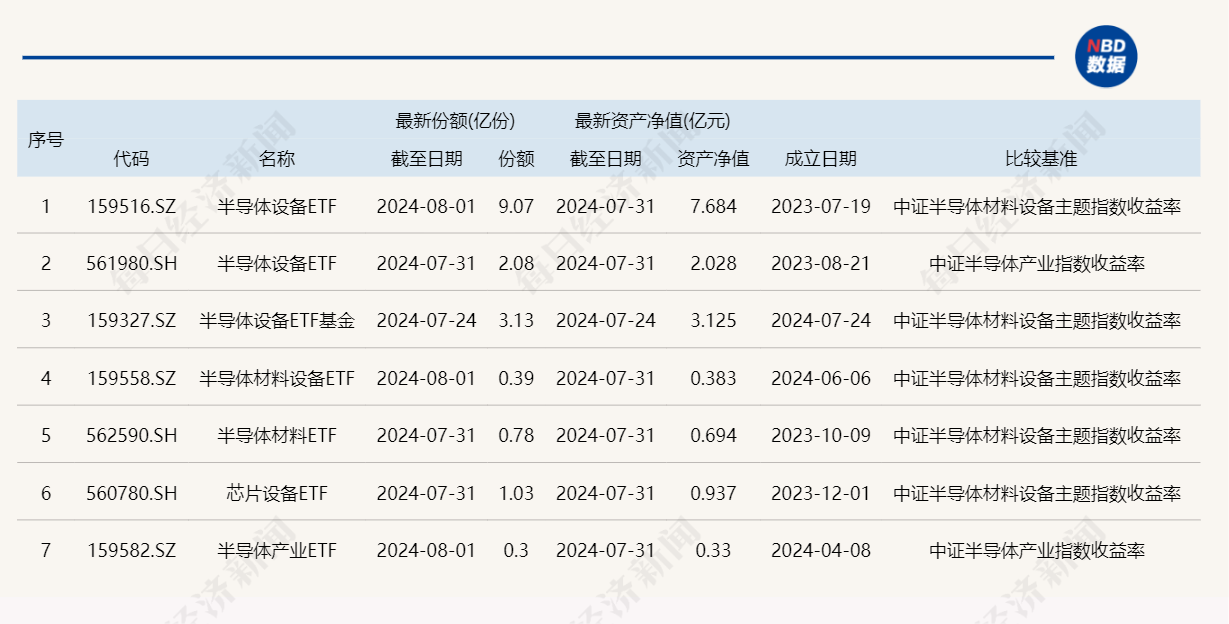Select code 159558.SZ
The image size is (1229, 624).
[131, 378]
